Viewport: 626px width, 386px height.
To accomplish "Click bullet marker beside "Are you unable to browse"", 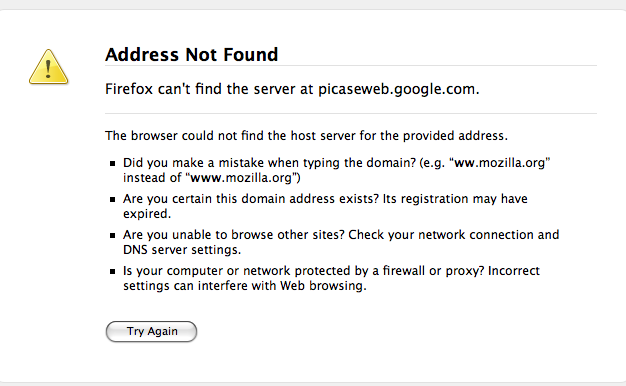I will point(113,235).
